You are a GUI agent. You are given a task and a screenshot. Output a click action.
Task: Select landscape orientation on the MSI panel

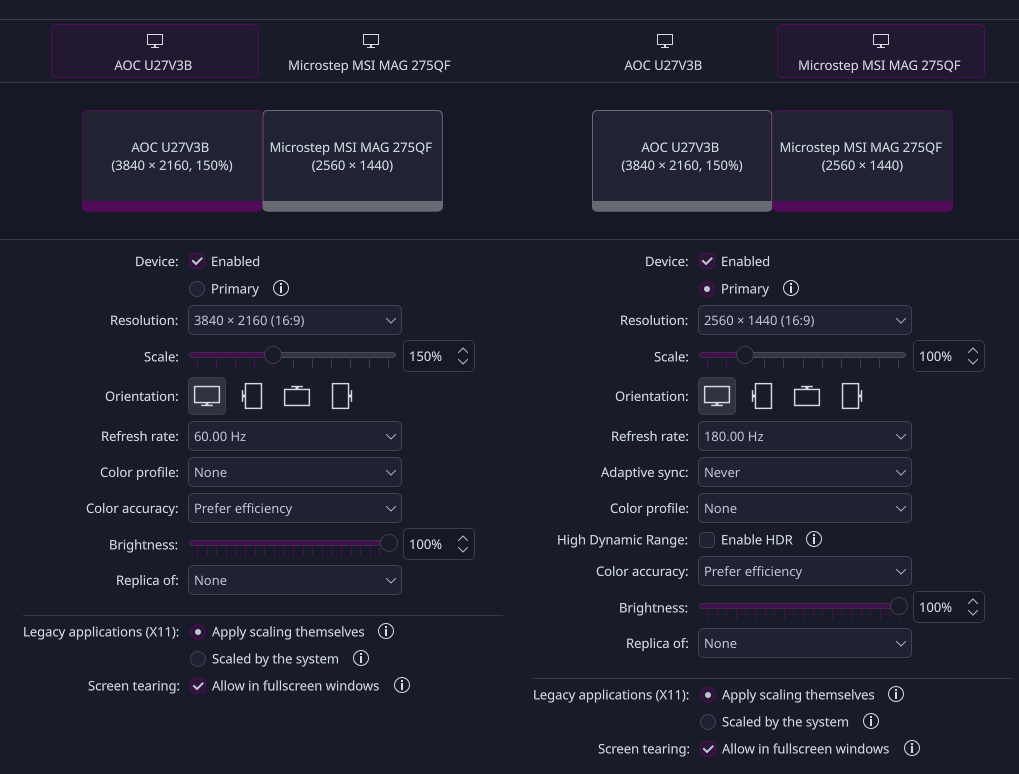[716, 395]
